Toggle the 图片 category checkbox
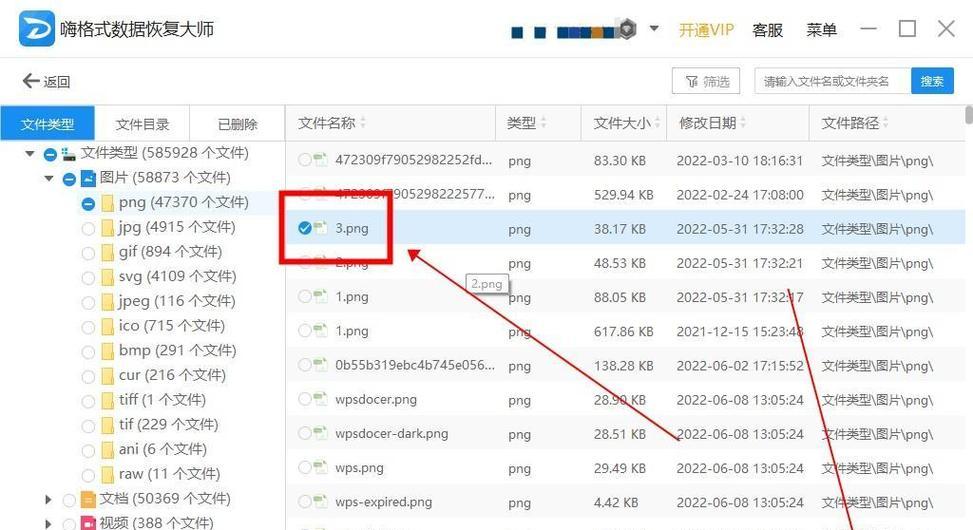Viewport: 973px width, 530px height. pyautogui.click(x=70, y=179)
